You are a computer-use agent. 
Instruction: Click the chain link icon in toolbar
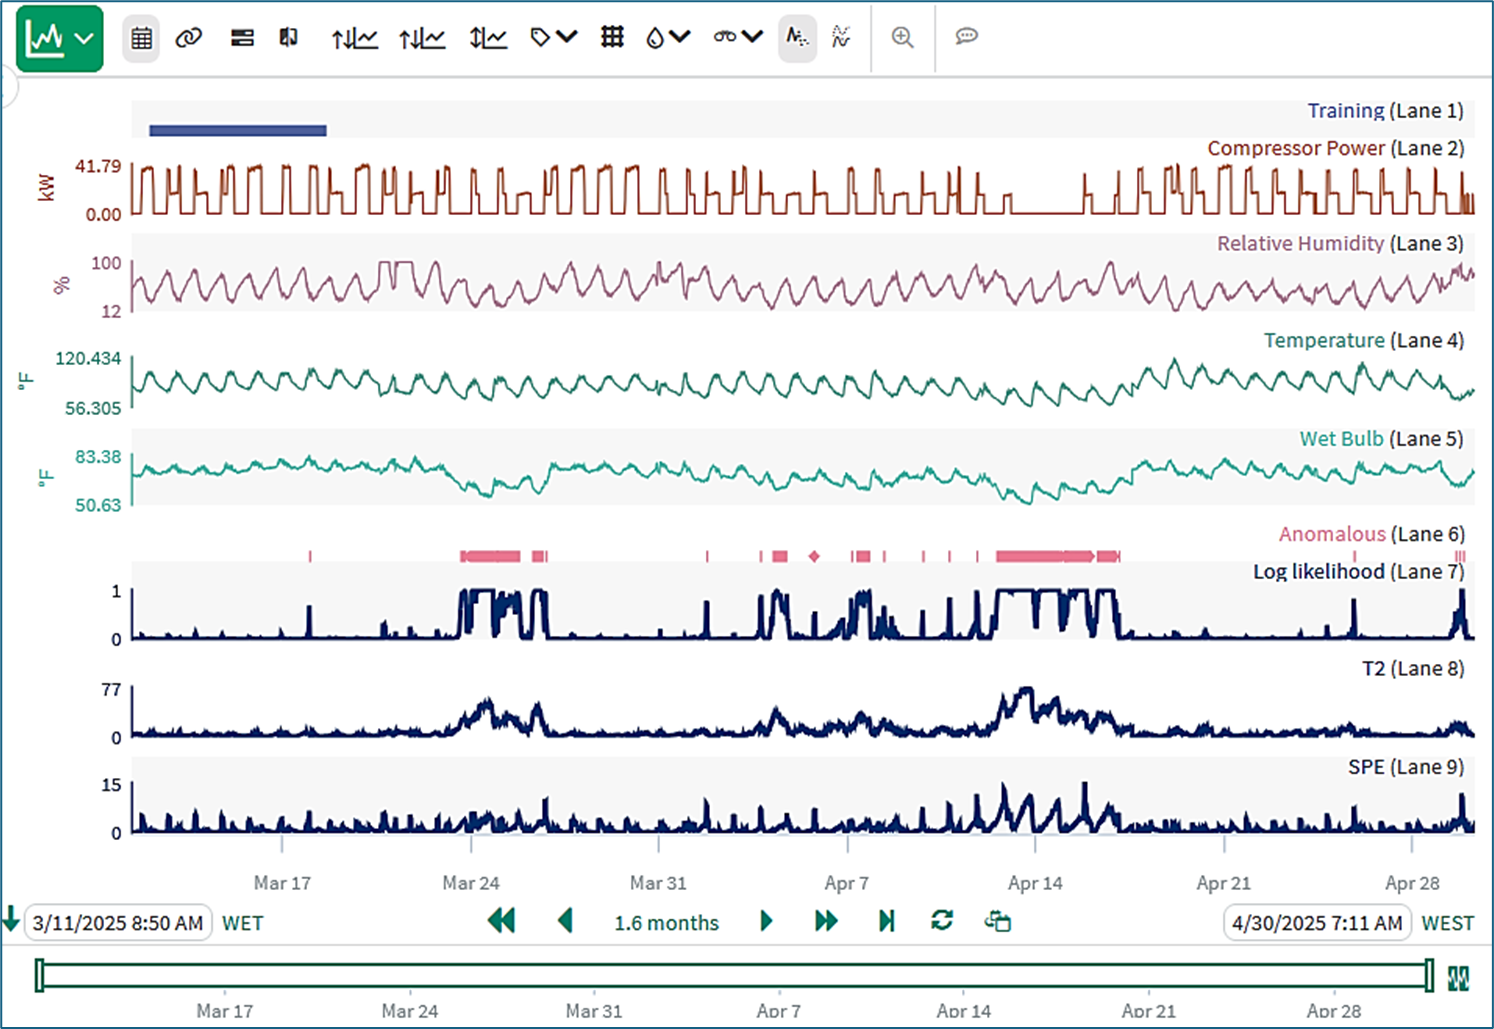188,38
